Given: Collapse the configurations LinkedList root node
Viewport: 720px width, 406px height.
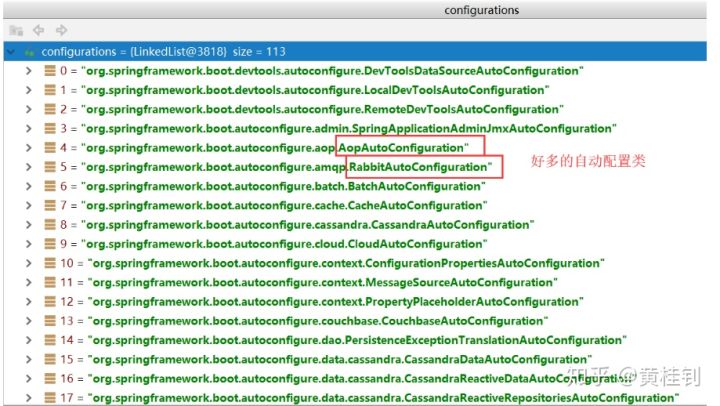Looking at the screenshot, I should [11, 52].
